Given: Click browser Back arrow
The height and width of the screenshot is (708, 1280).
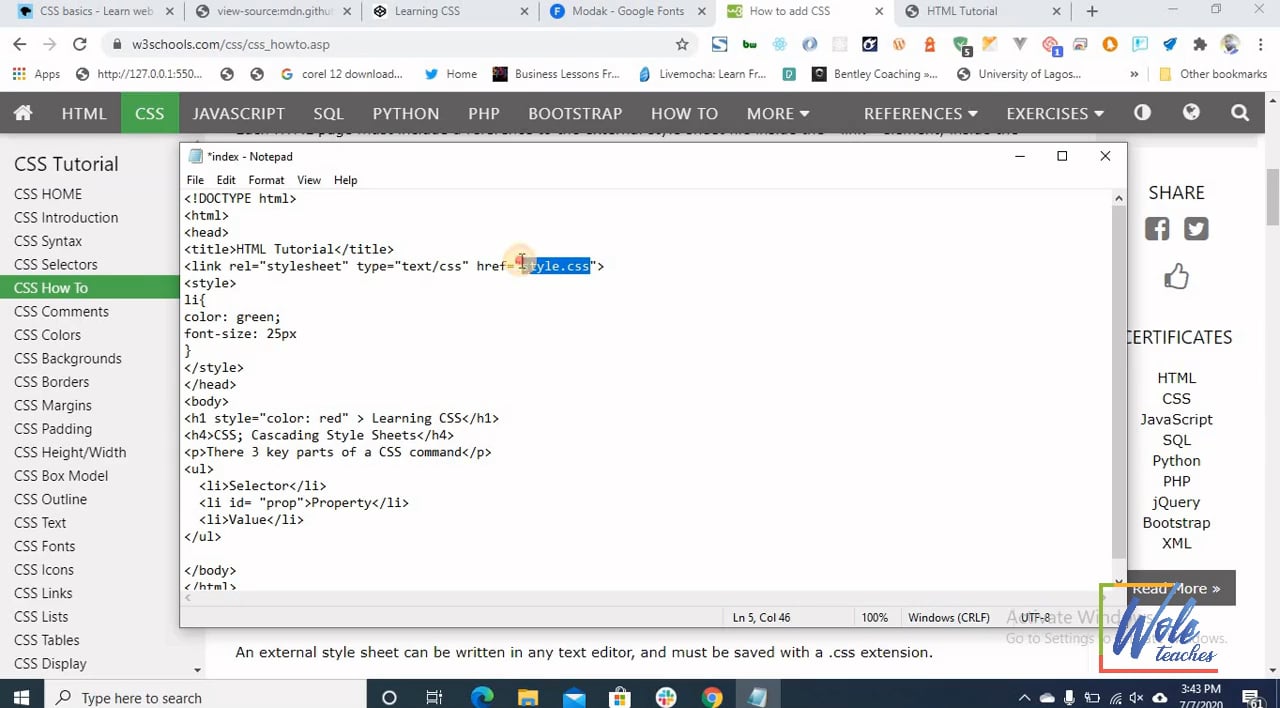Looking at the screenshot, I should coord(19,44).
